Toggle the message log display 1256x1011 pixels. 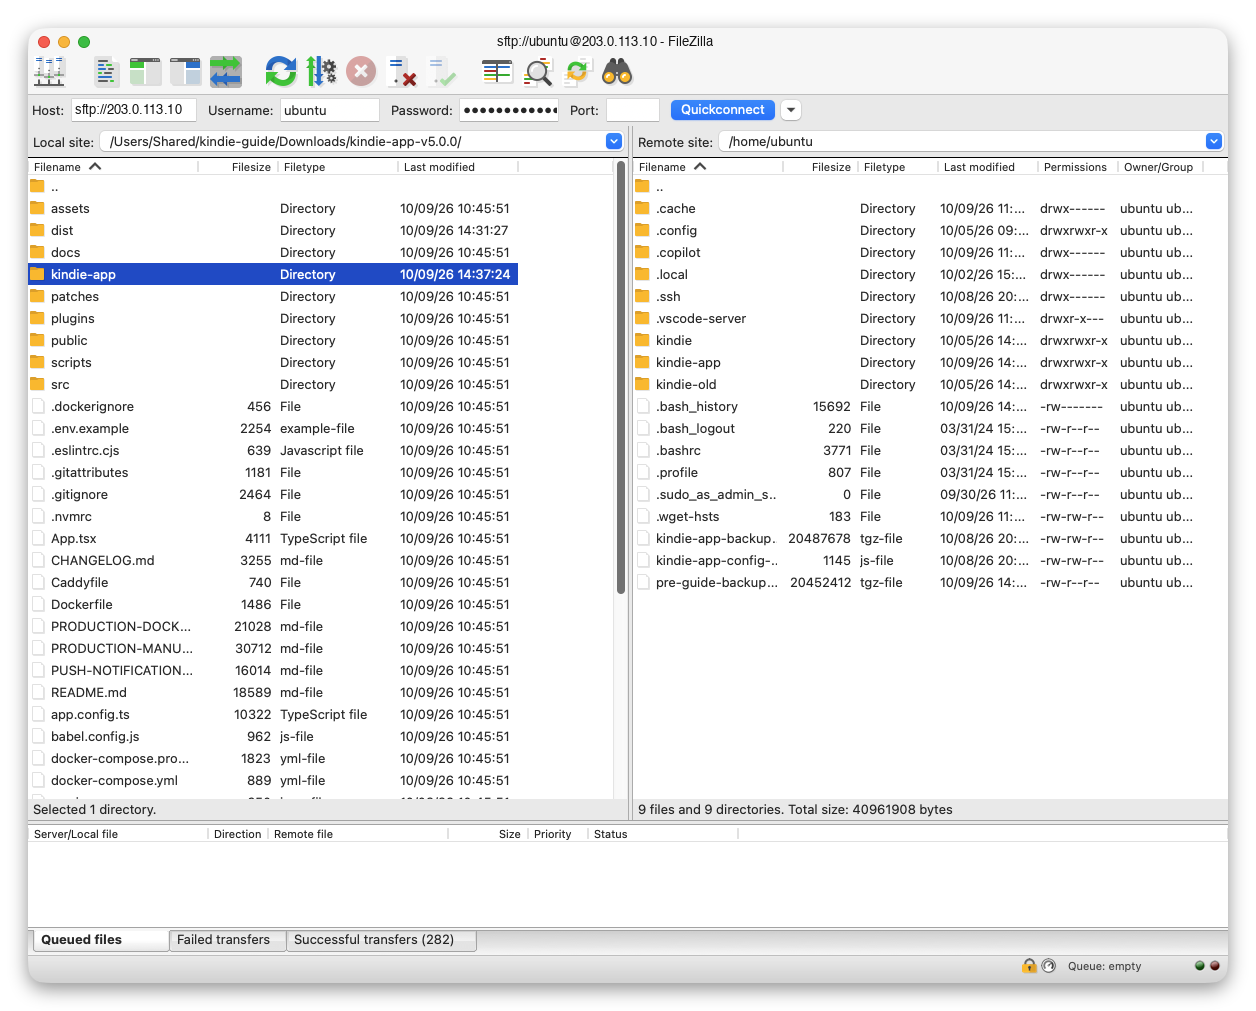pyautogui.click(x=106, y=72)
